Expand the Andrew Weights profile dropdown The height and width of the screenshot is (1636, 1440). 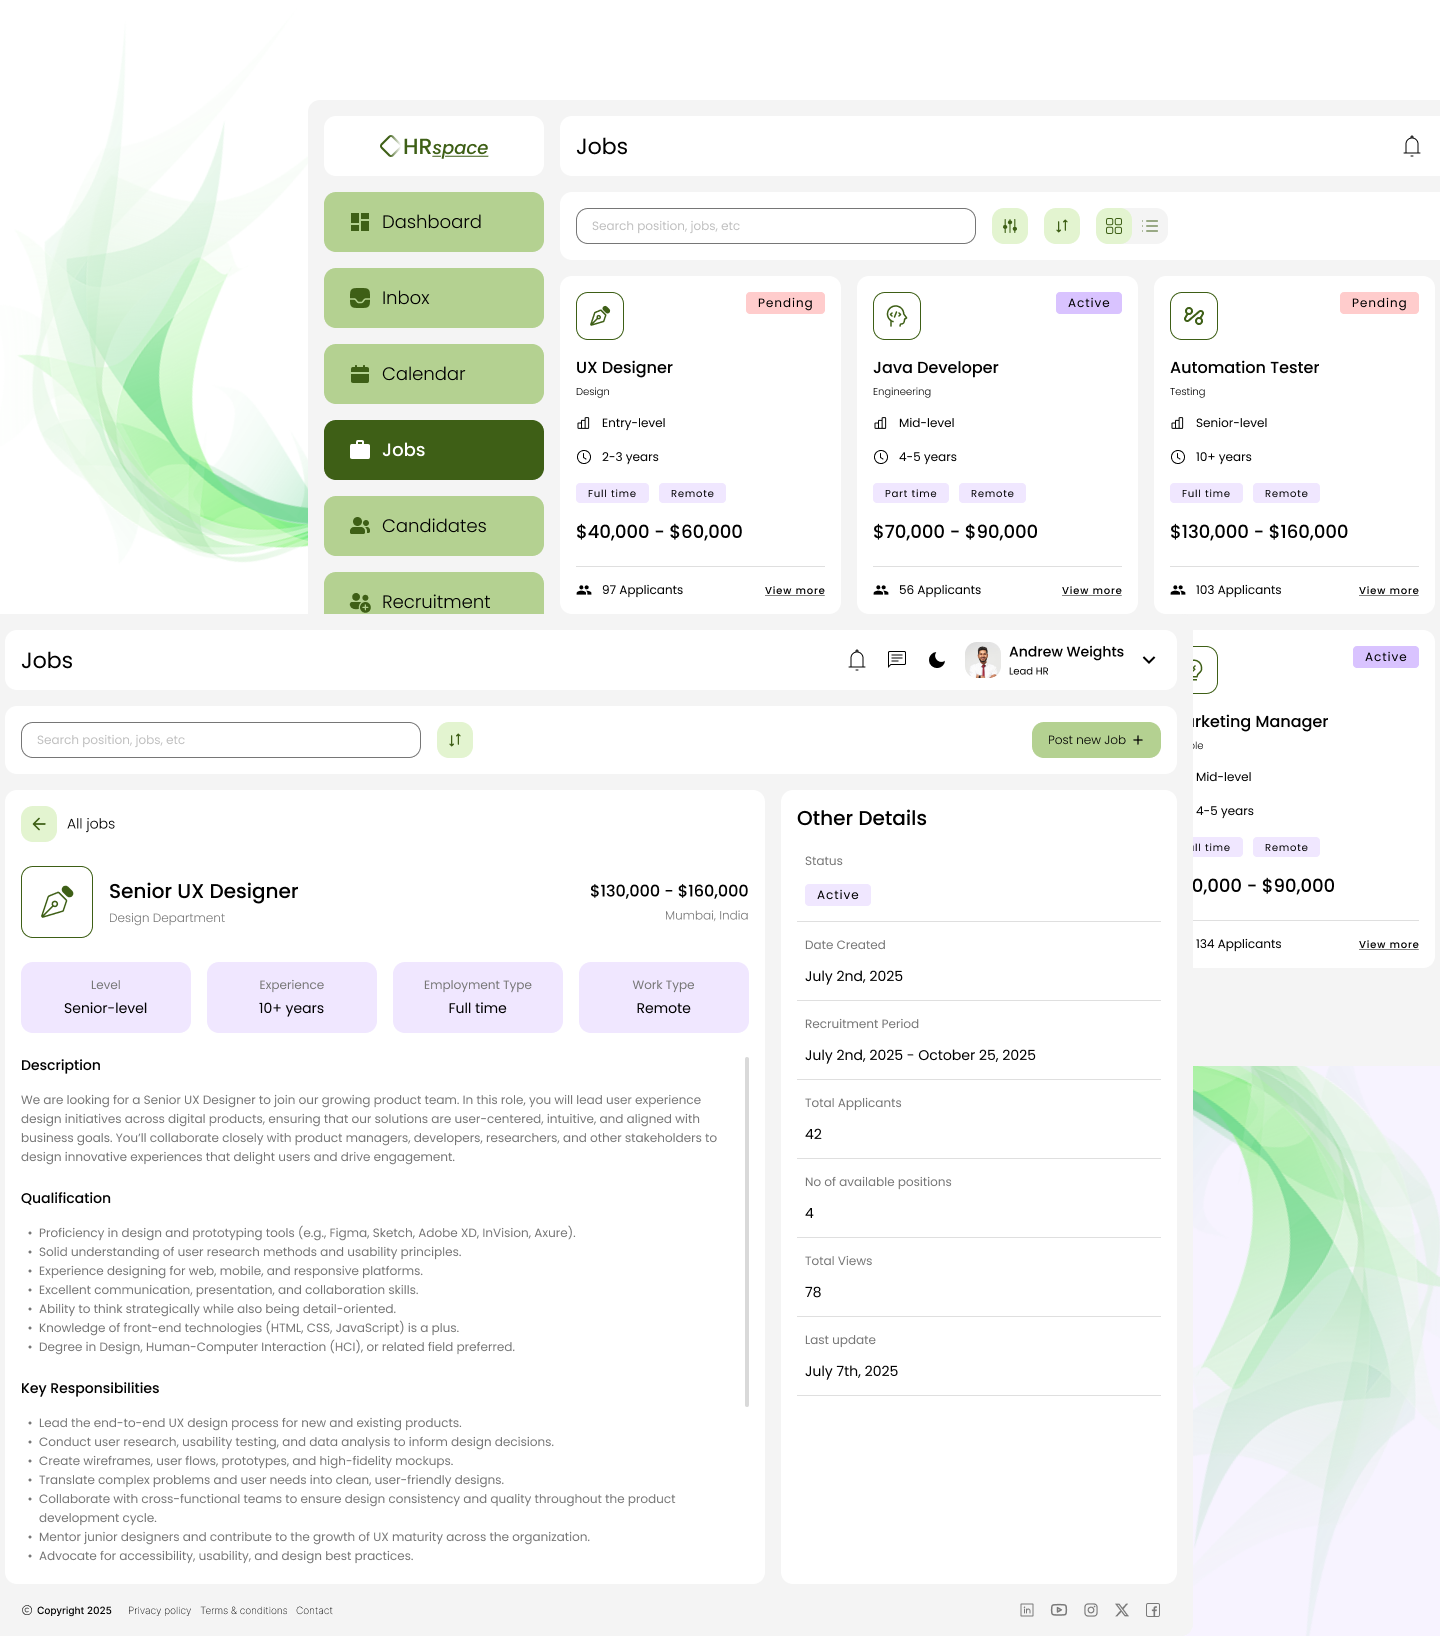pos(1149,660)
